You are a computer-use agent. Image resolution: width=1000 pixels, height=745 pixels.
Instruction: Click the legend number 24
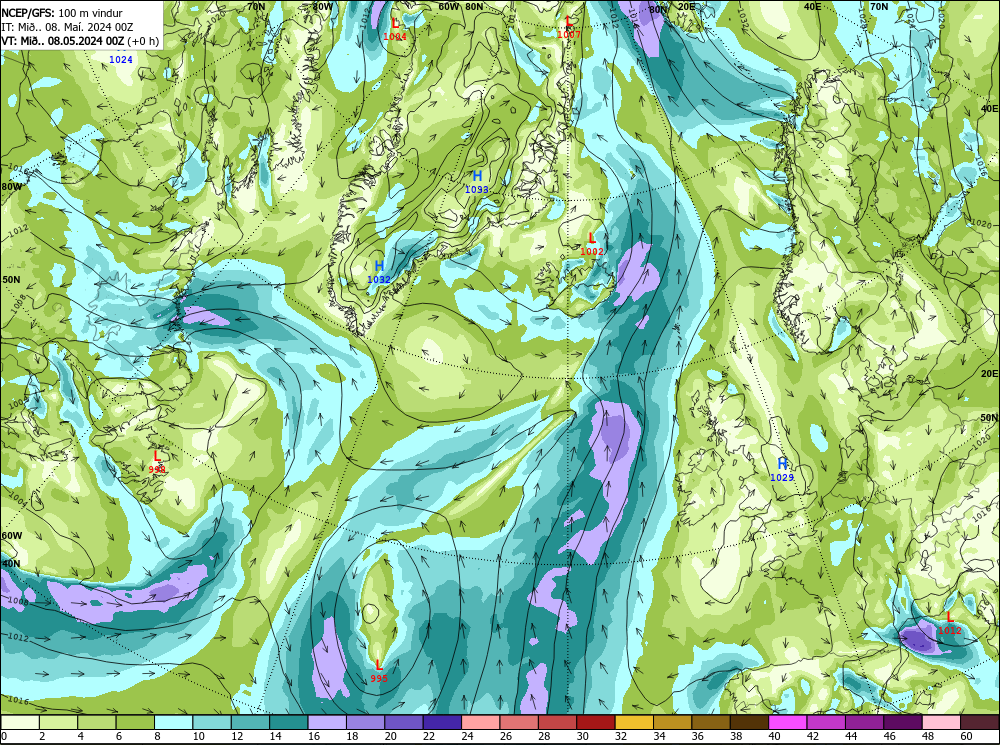pyautogui.click(x=467, y=736)
